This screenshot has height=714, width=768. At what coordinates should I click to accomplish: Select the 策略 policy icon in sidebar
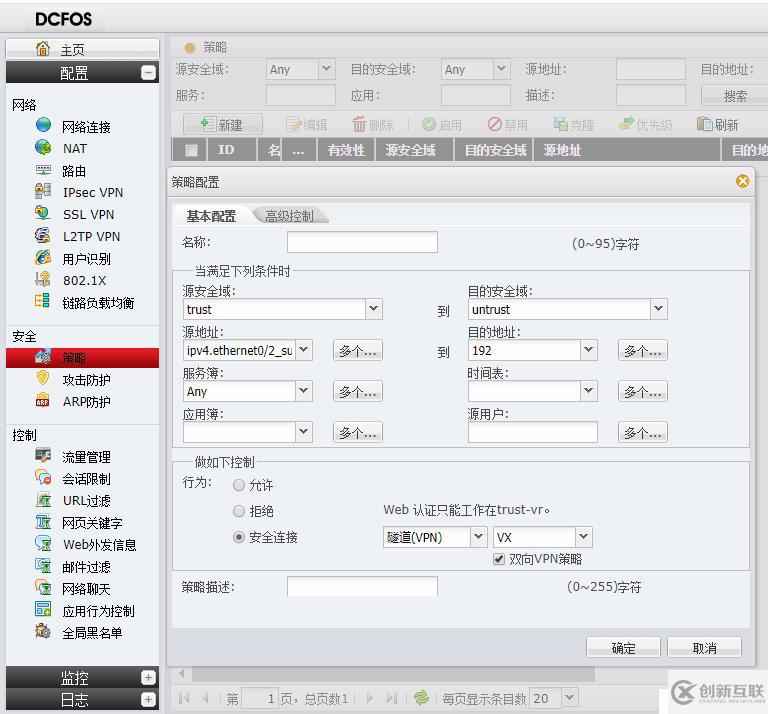click(x=43, y=357)
